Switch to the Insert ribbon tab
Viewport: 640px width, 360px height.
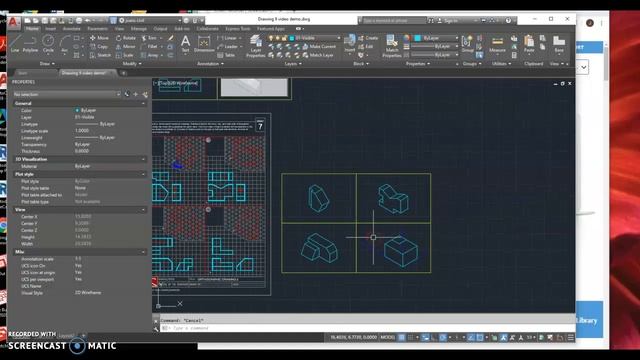(51, 29)
